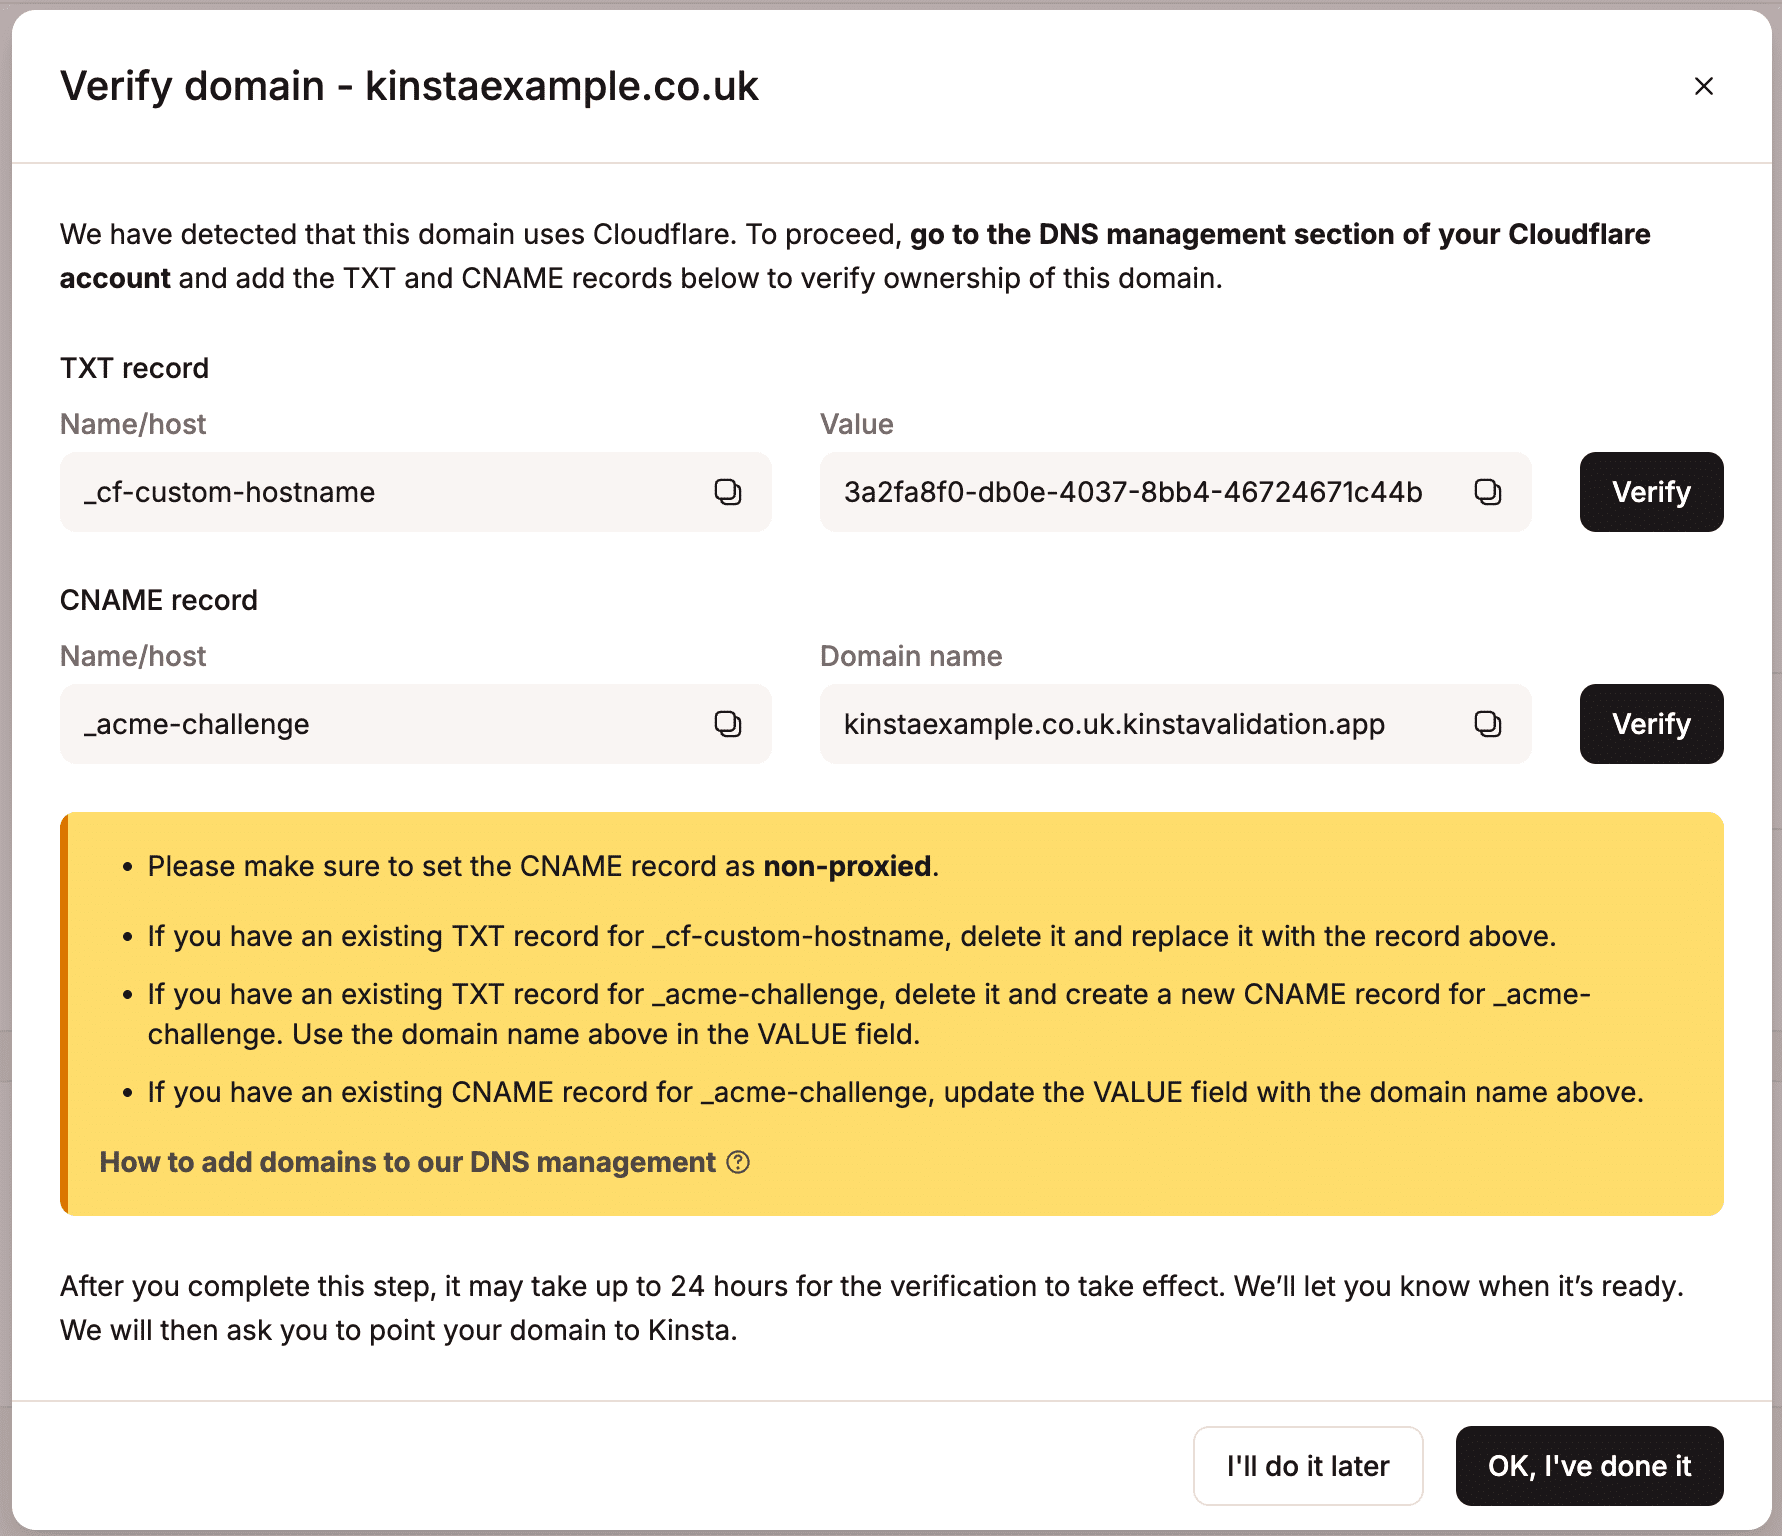Screen dimensions: 1782x1536
Task: Verify the CNAME record
Action: click(1650, 724)
